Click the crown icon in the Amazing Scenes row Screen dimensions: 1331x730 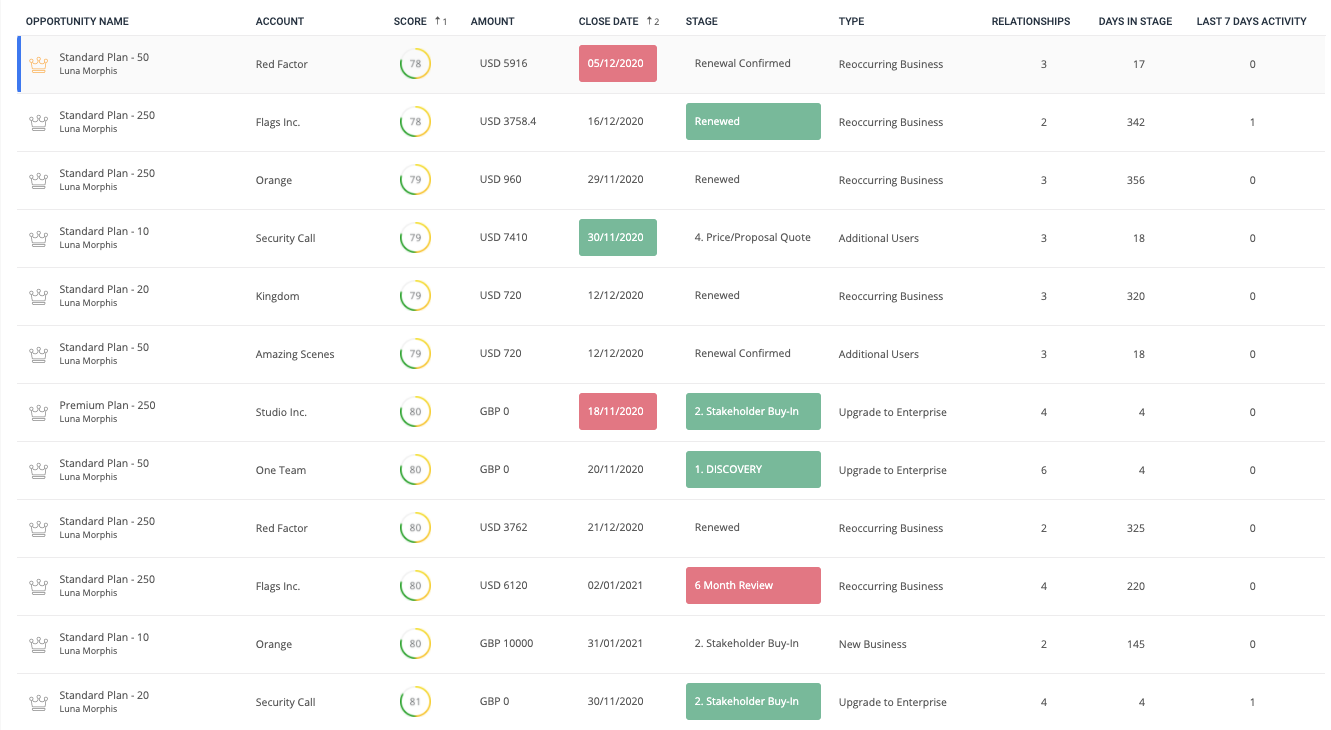[39, 355]
